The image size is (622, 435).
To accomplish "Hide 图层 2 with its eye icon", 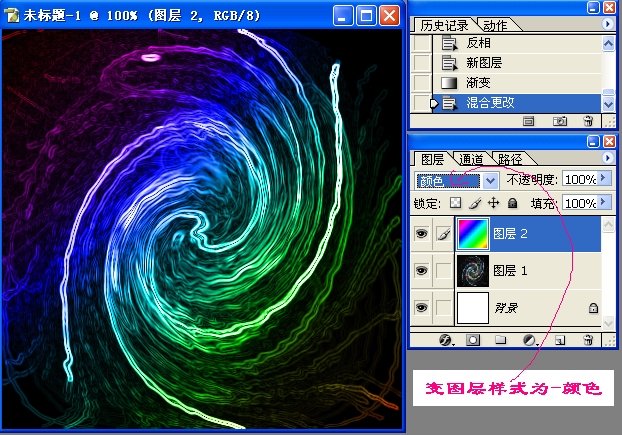I will coord(421,234).
